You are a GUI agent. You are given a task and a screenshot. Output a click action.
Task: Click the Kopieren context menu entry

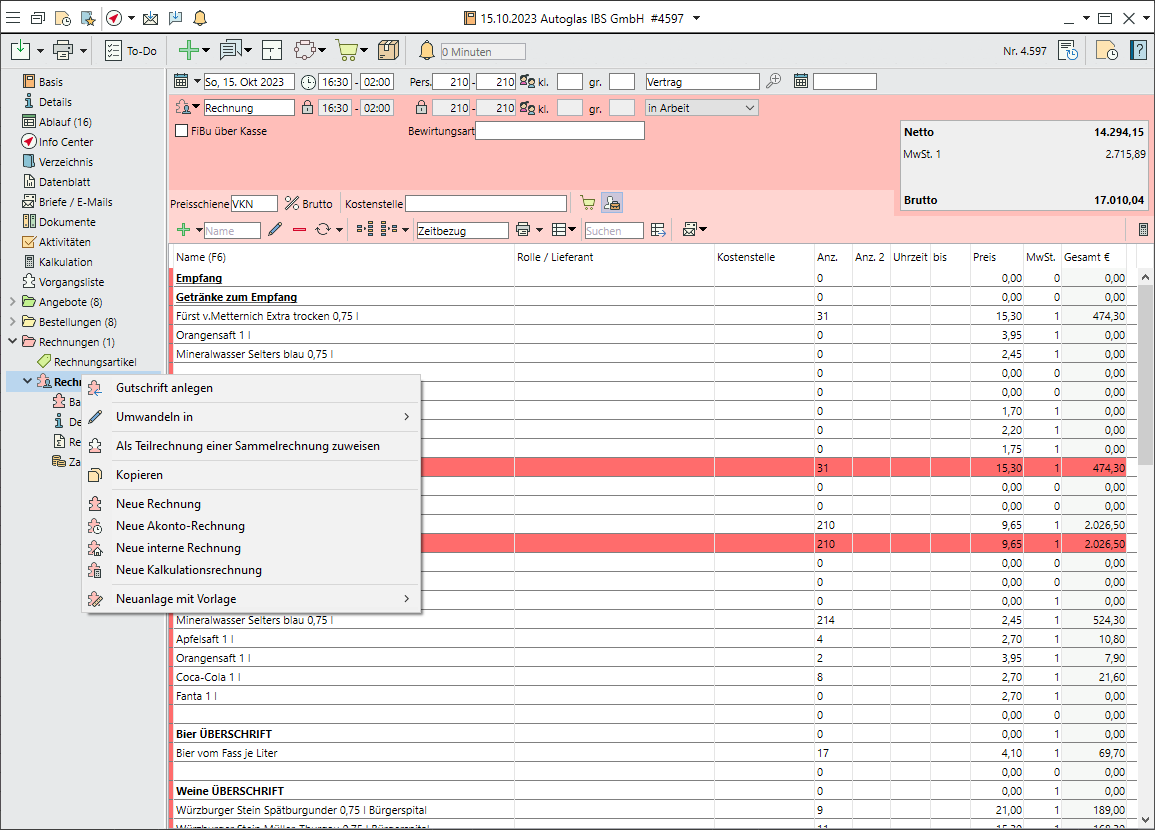click(x=139, y=475)
